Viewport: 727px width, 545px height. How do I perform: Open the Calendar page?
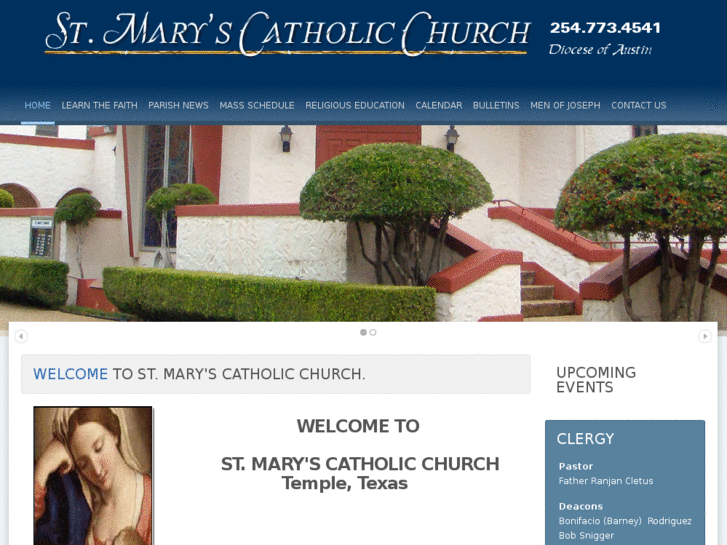point(439,105)
